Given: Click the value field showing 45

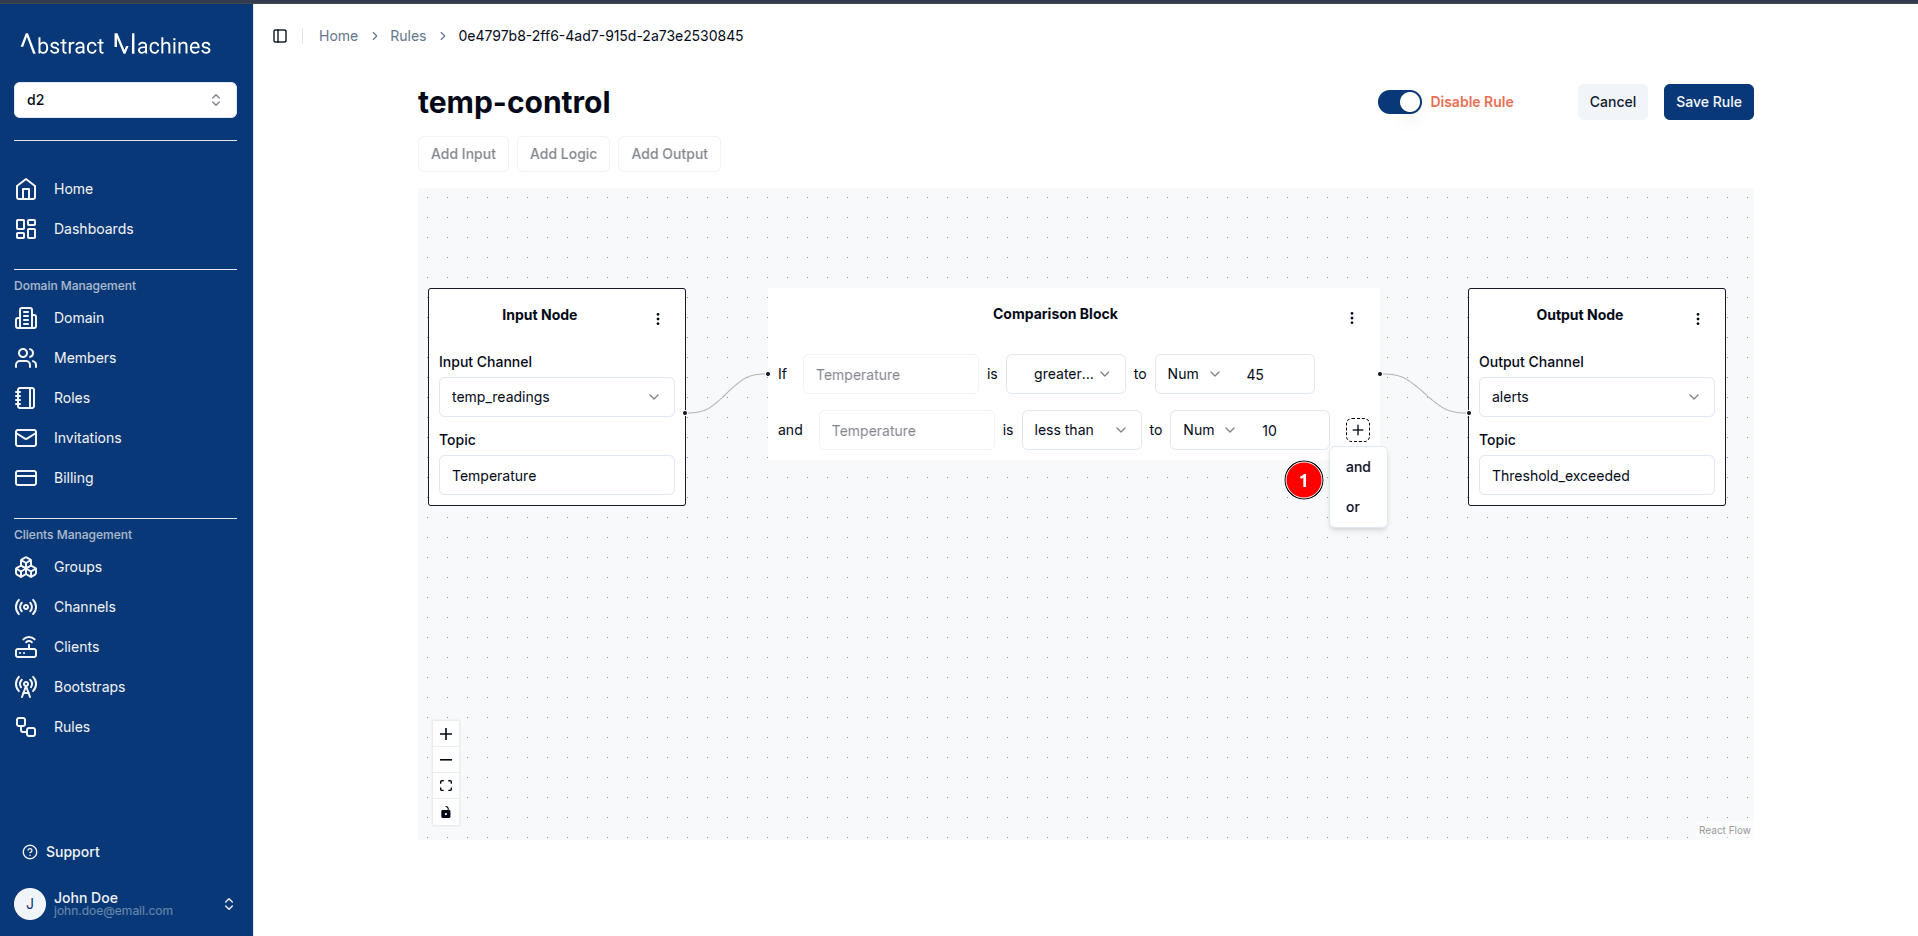Looking at the screenshot, I should [1273, 374].
